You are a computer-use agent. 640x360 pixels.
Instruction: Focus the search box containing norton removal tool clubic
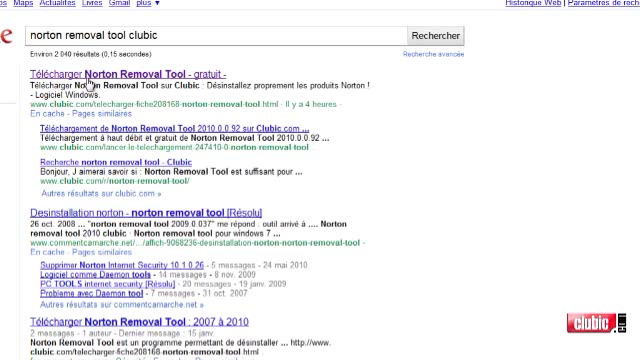coord(216,36)
